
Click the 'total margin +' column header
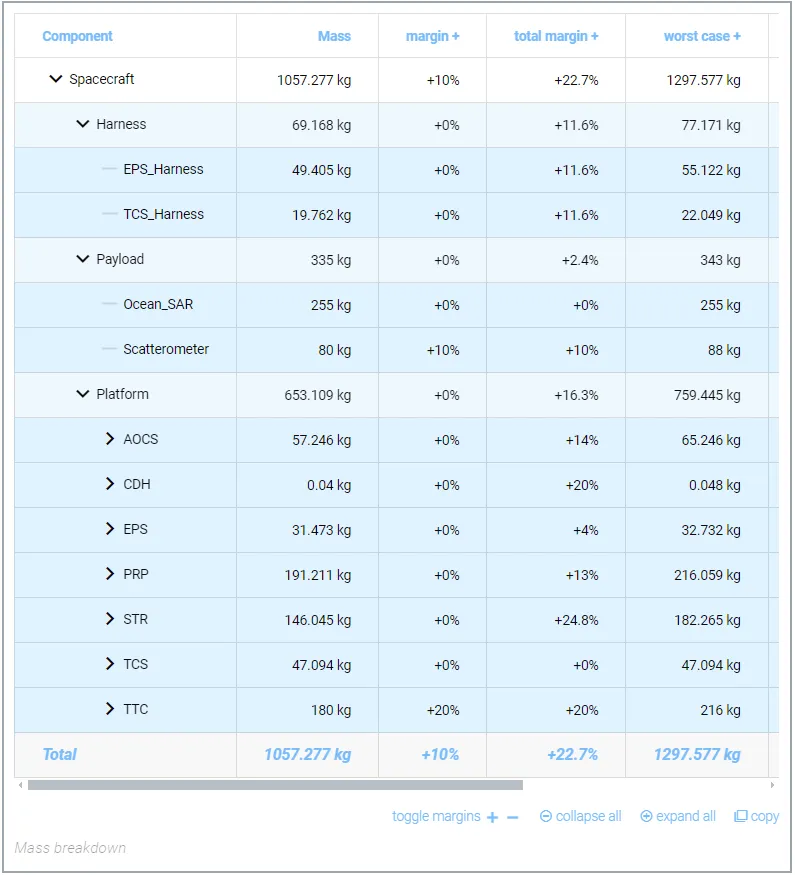point(556,36)
